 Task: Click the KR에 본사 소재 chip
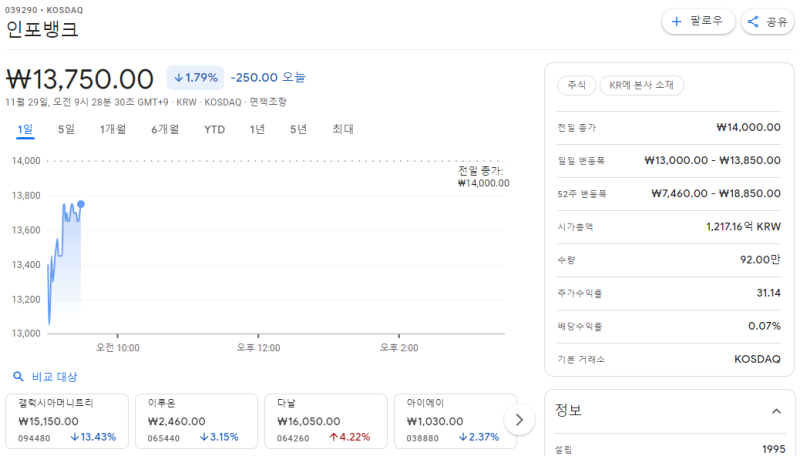(641, 85)
